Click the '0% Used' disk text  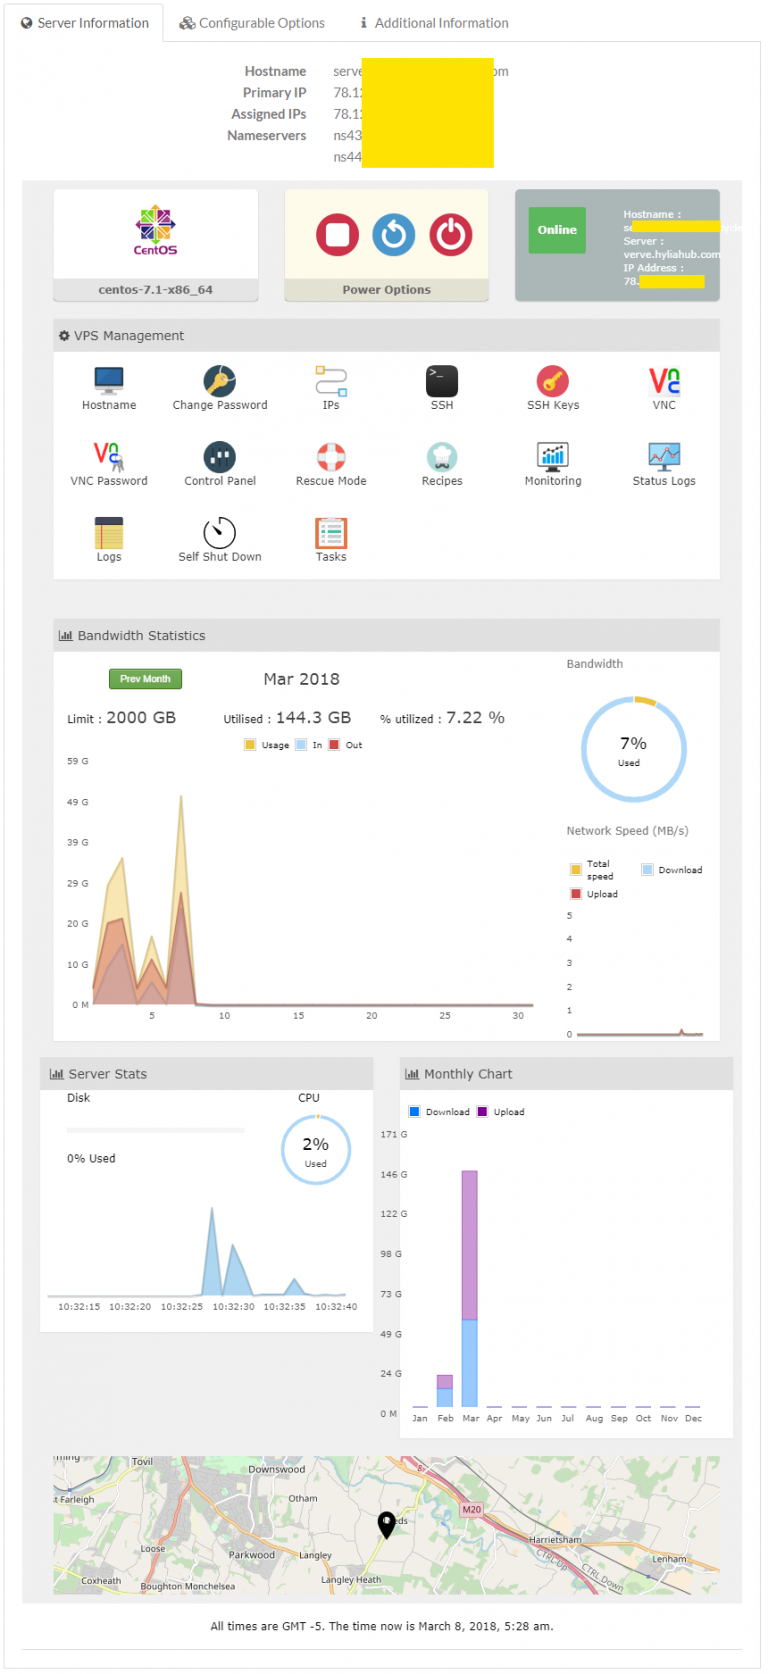point(91,1159)
